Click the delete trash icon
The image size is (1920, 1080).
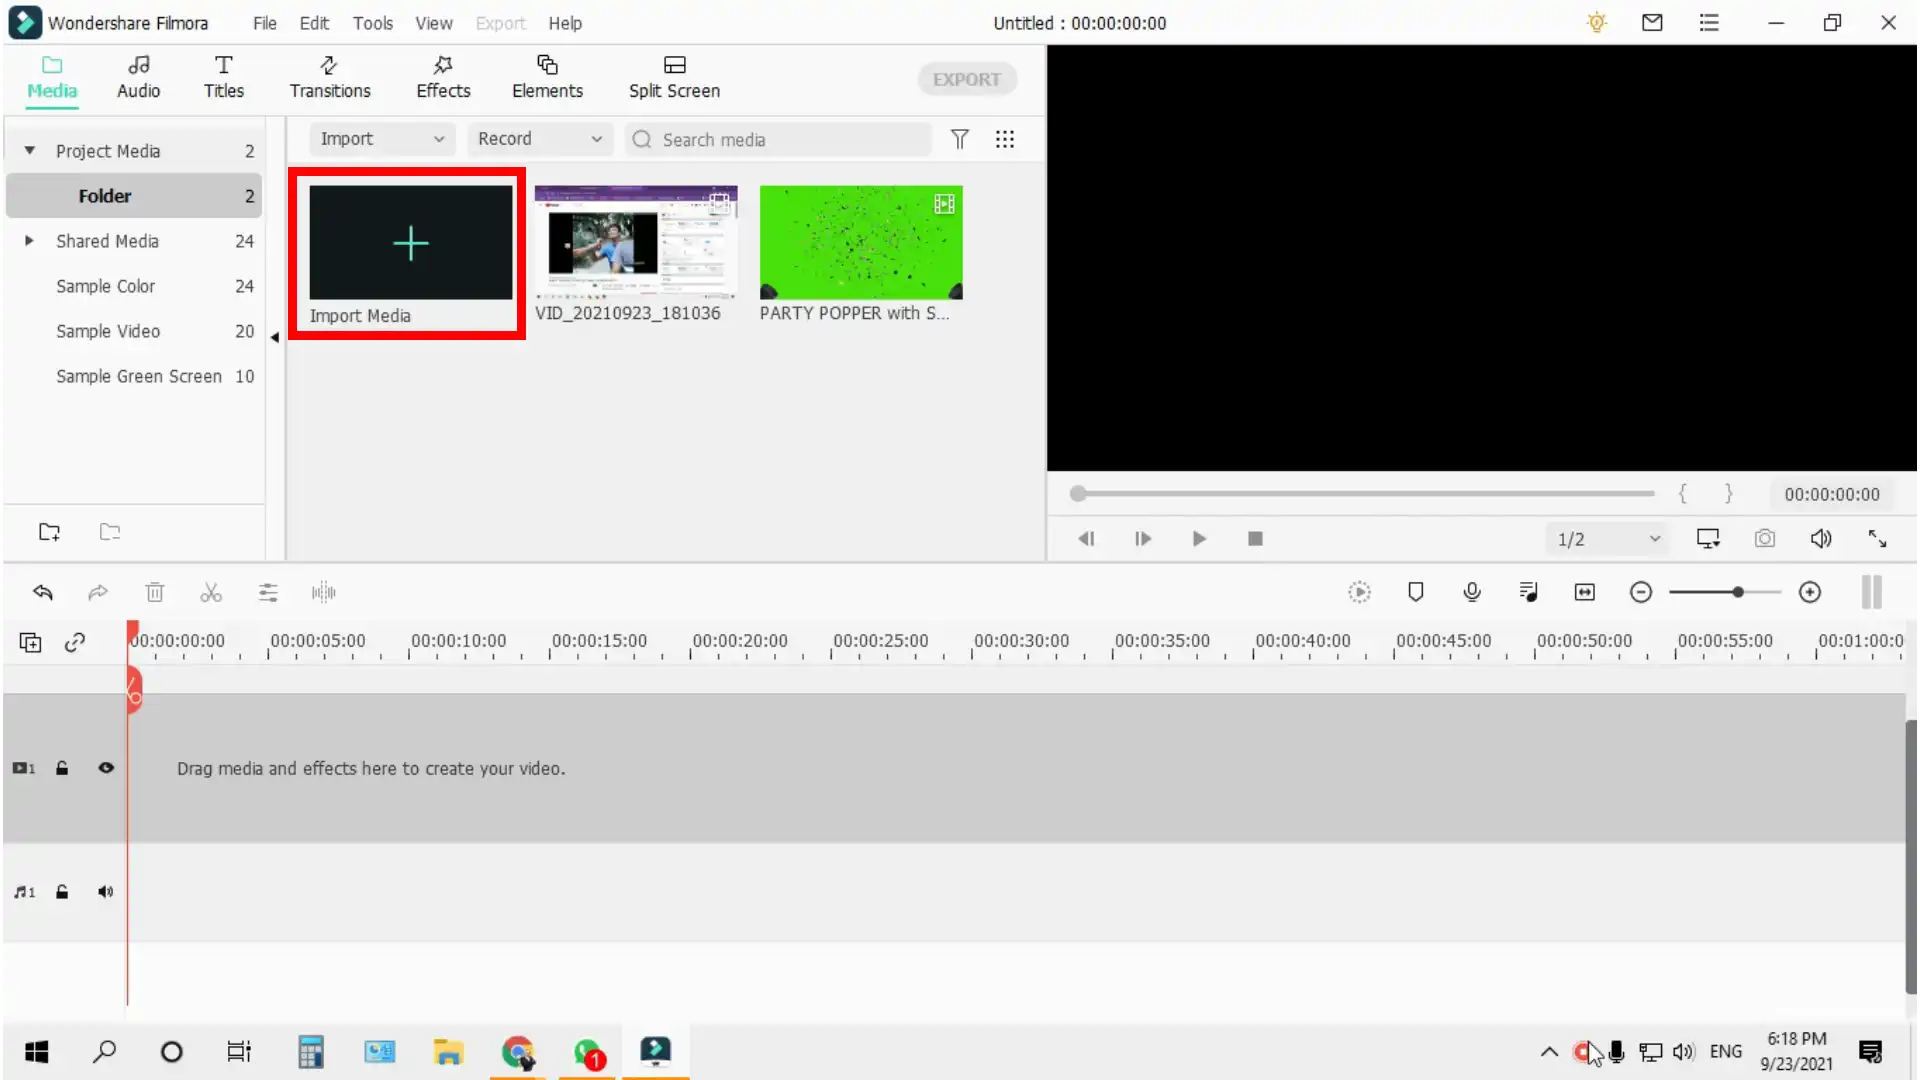click(155, 593)
